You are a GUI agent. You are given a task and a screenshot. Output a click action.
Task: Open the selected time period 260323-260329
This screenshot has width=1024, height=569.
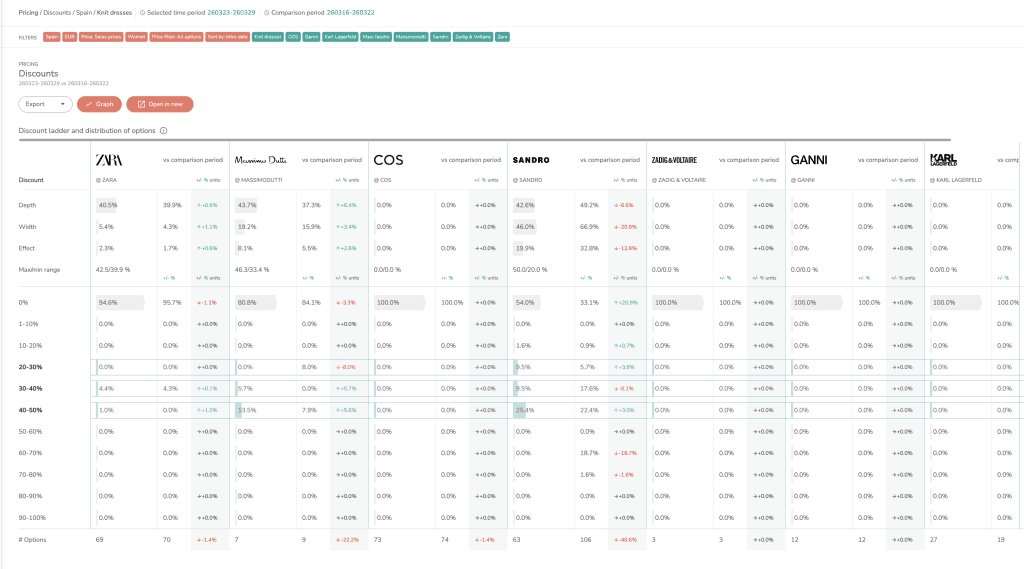231,12
